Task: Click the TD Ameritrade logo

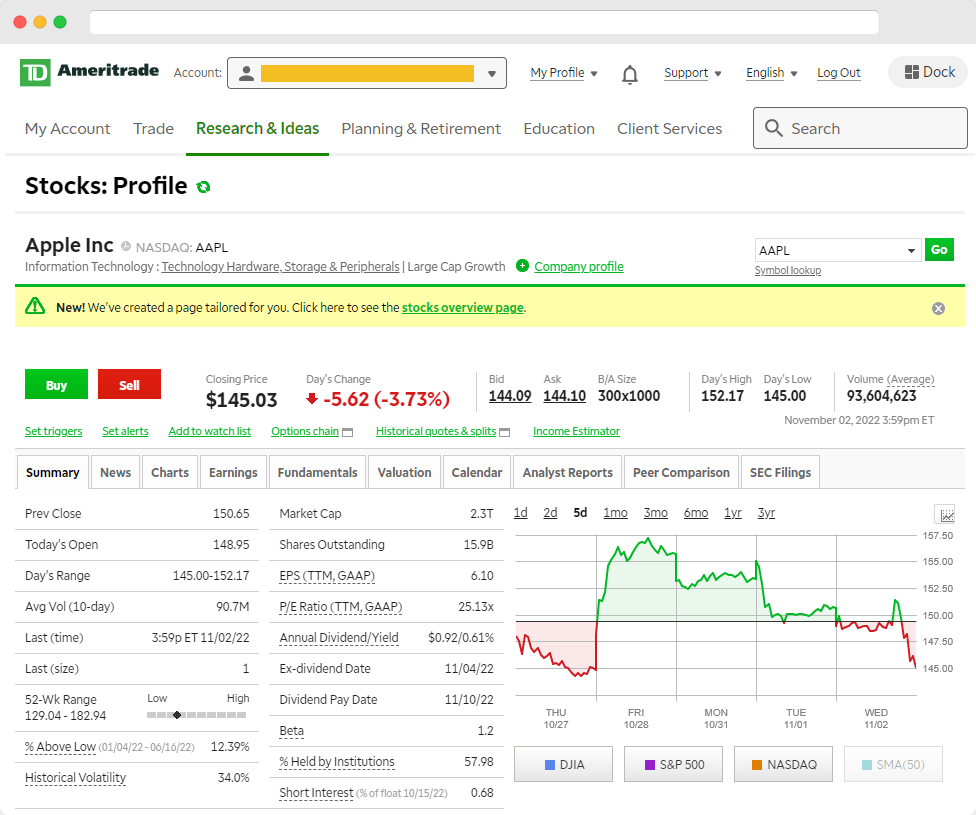Action: pyautogui.click(x=89, y=72)
